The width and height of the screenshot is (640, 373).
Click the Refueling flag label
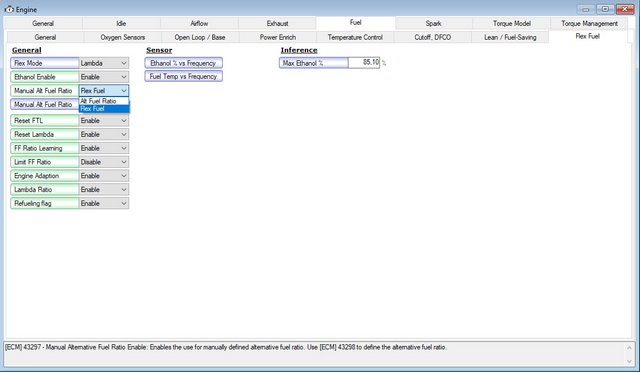click(x=44, y=203)
